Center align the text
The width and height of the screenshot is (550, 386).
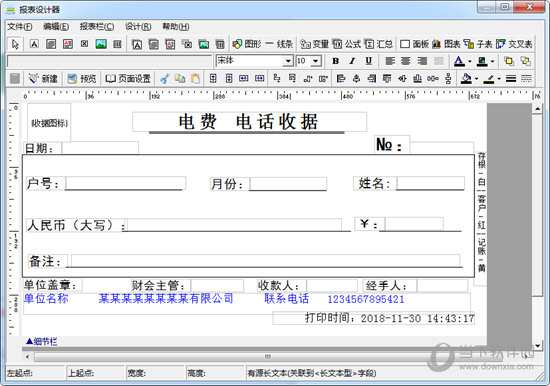pyautogui.click(x=406, y=61)
